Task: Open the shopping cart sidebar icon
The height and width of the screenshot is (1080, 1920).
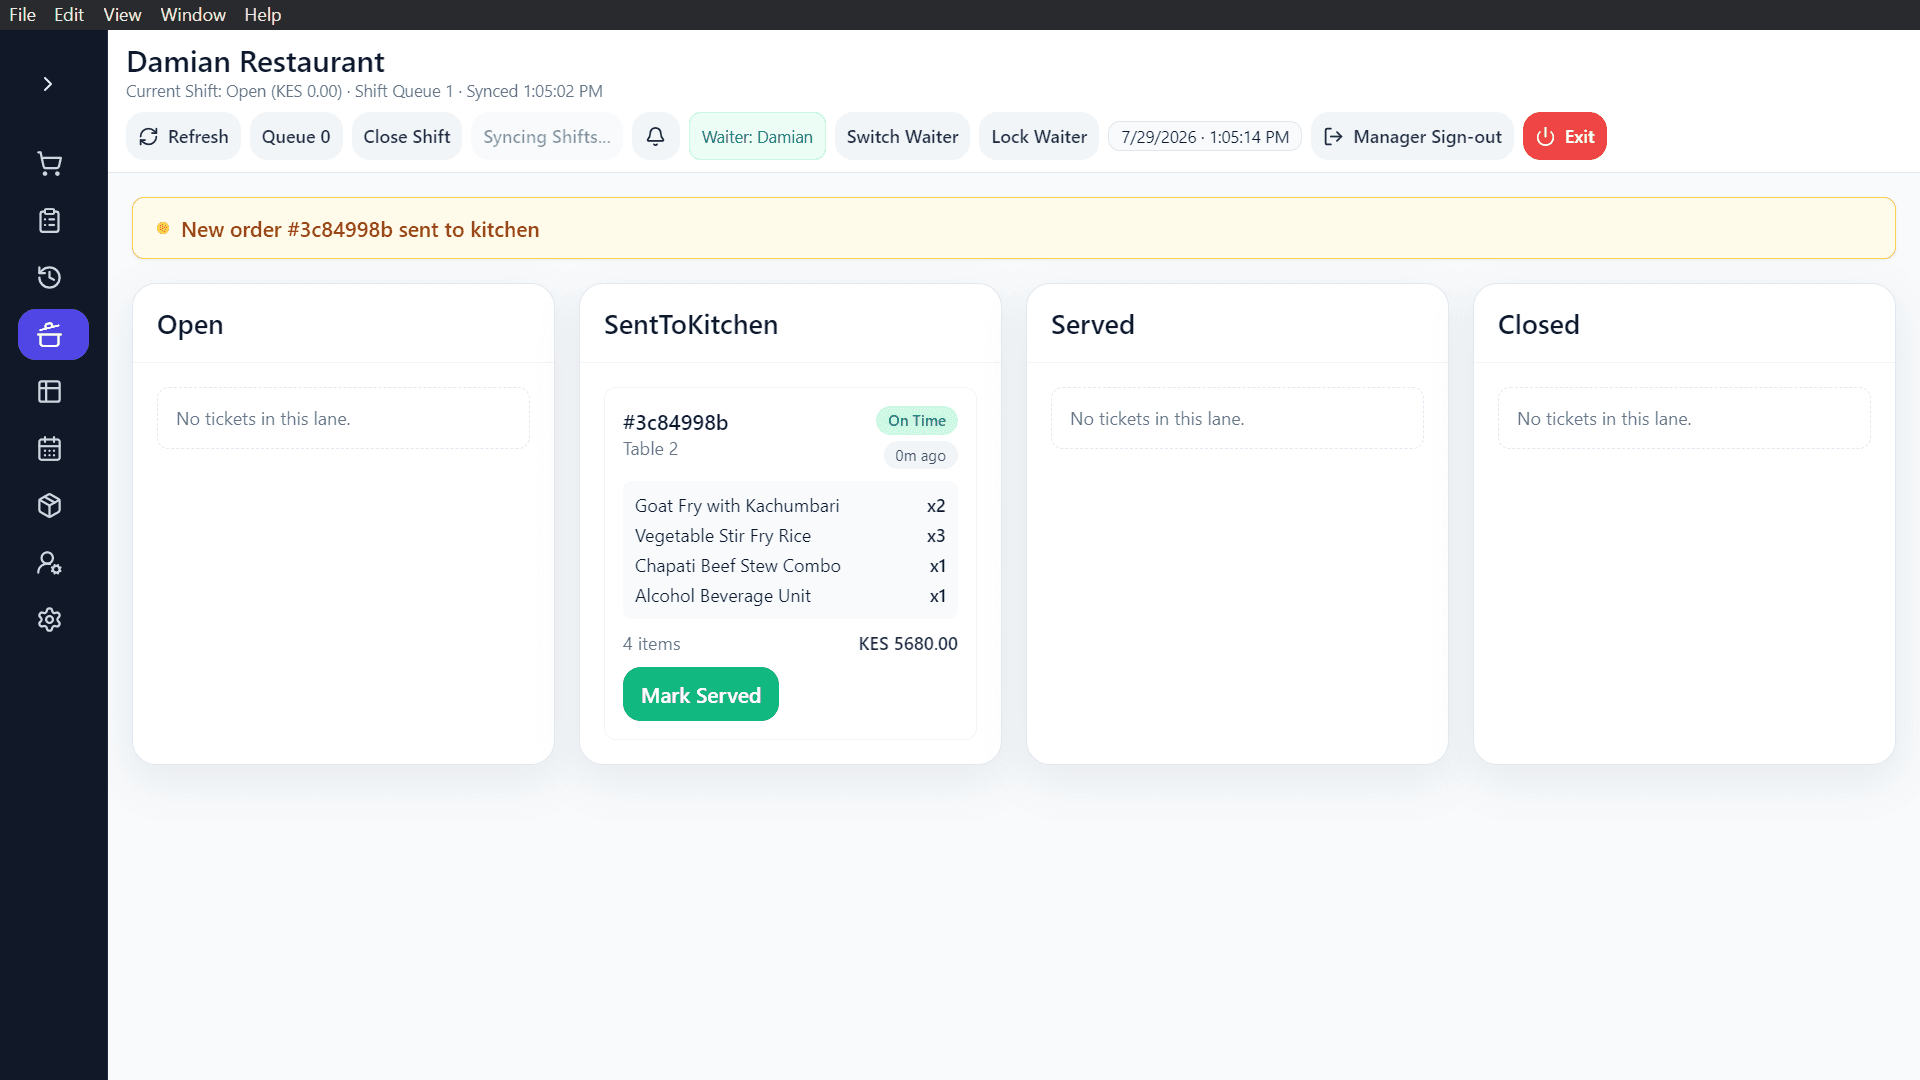Action: 50,164
